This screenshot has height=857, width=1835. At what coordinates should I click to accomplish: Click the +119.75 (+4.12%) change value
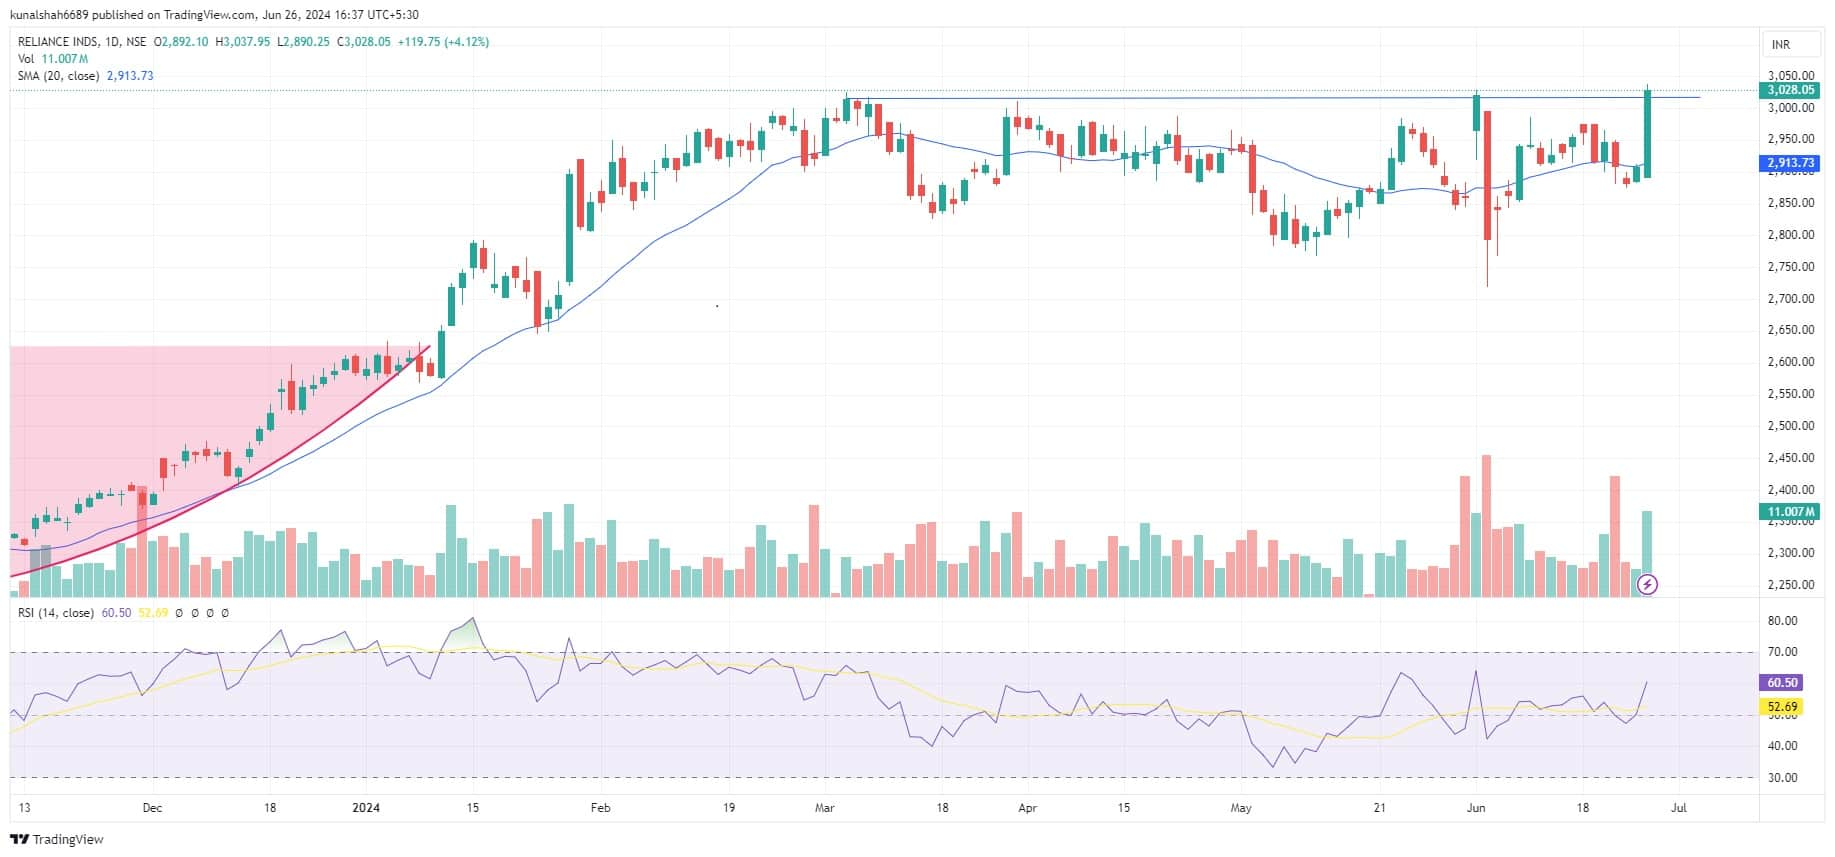[443, 42]
